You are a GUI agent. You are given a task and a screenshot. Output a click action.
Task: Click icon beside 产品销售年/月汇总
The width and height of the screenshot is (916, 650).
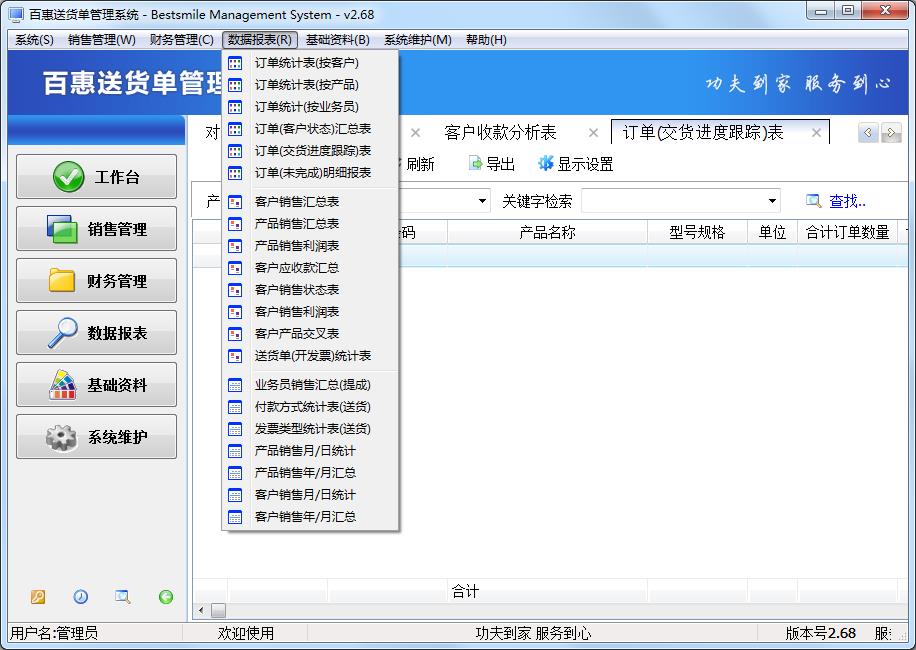235,473
